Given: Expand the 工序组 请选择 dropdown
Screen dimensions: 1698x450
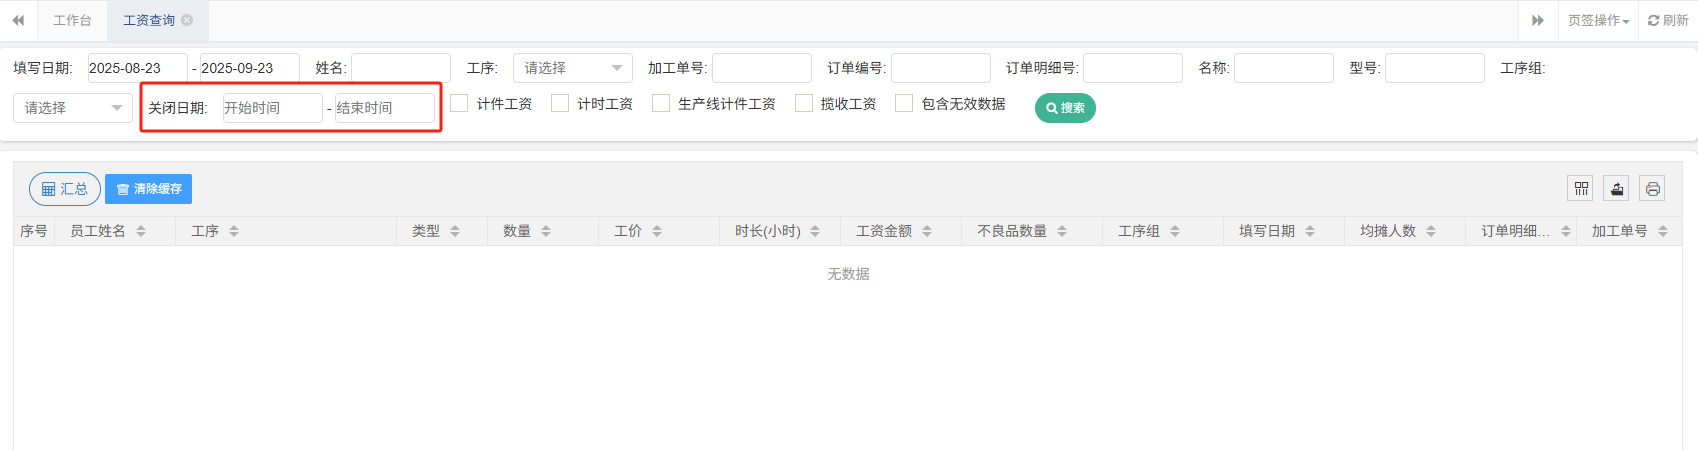Looking at the screenshot, I should click(x=72, y=108).
